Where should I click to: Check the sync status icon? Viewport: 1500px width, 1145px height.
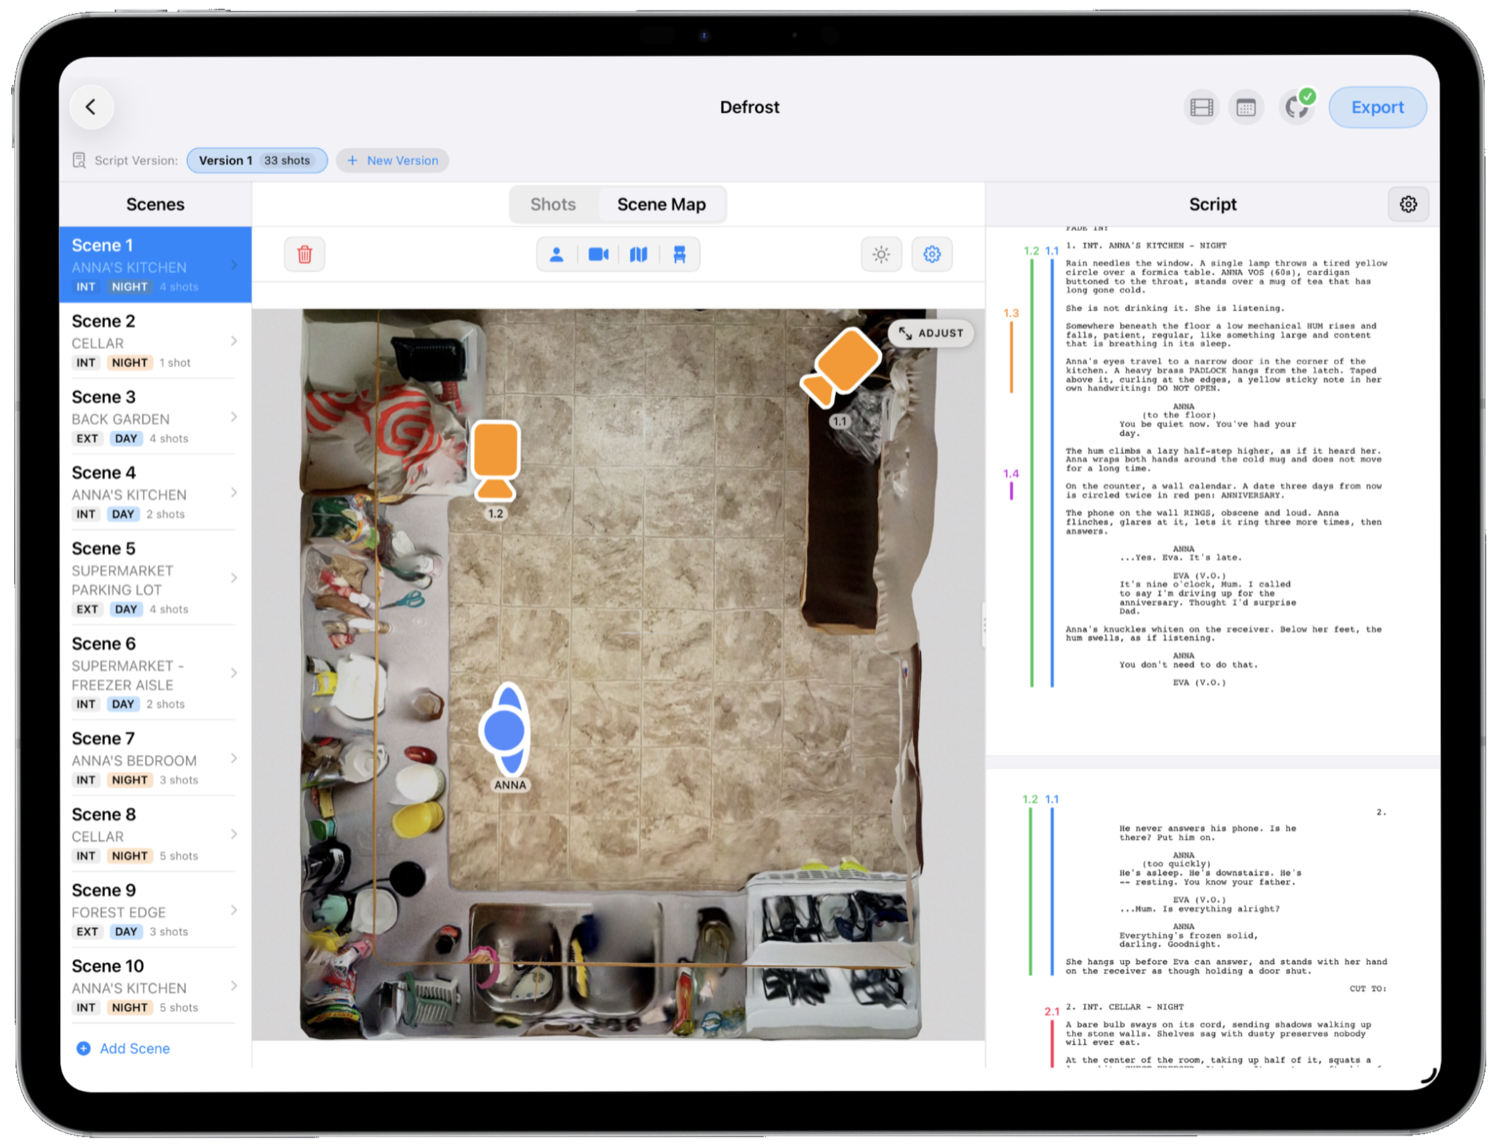[1298, 106]
